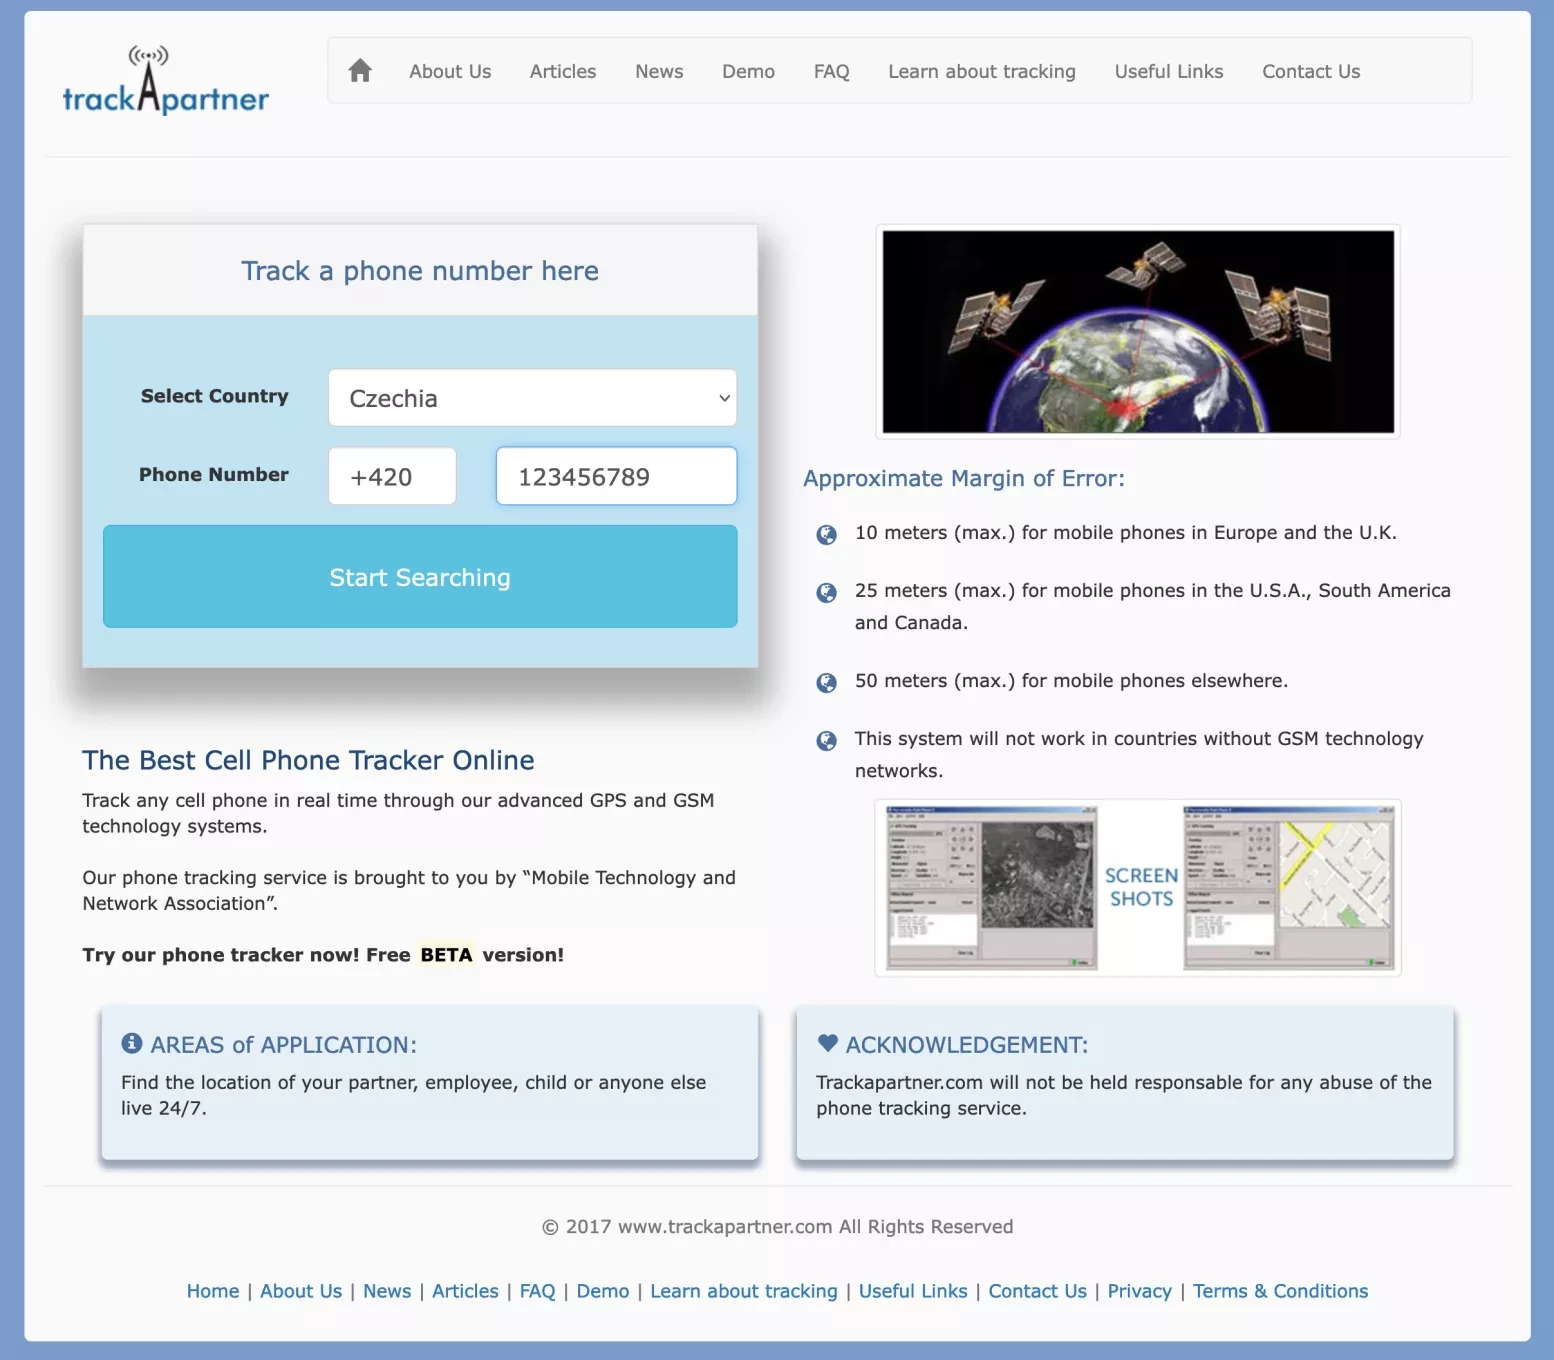Open Demo in top navigation

(x=748, y=71)
